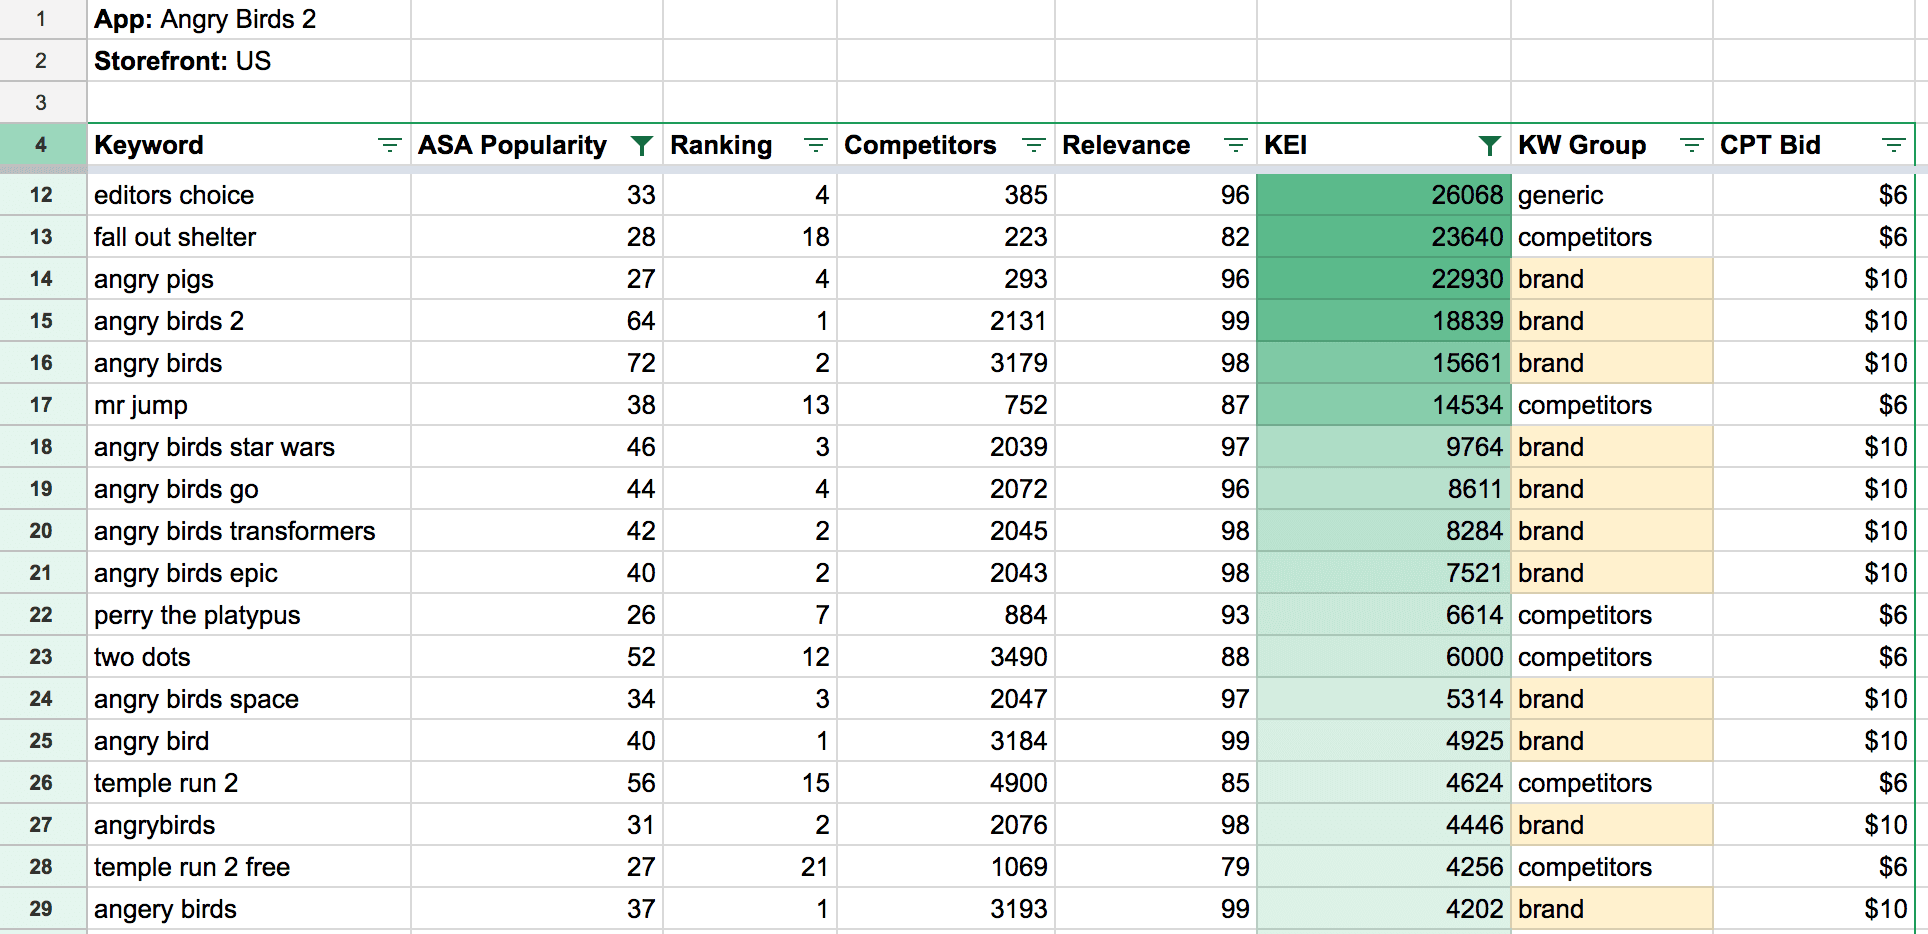Select the 'angrybirds' keyword cell

(249, 825)
